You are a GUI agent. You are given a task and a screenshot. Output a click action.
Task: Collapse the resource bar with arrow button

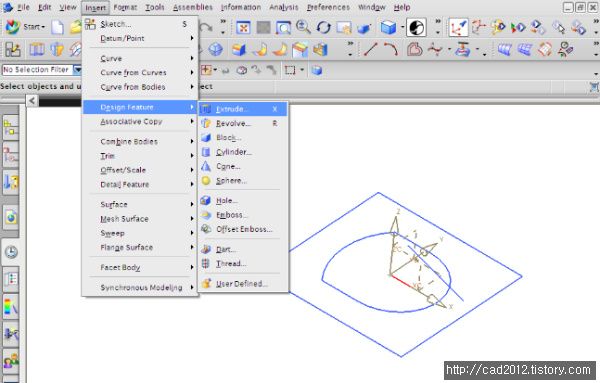click(x=32, y=101)
